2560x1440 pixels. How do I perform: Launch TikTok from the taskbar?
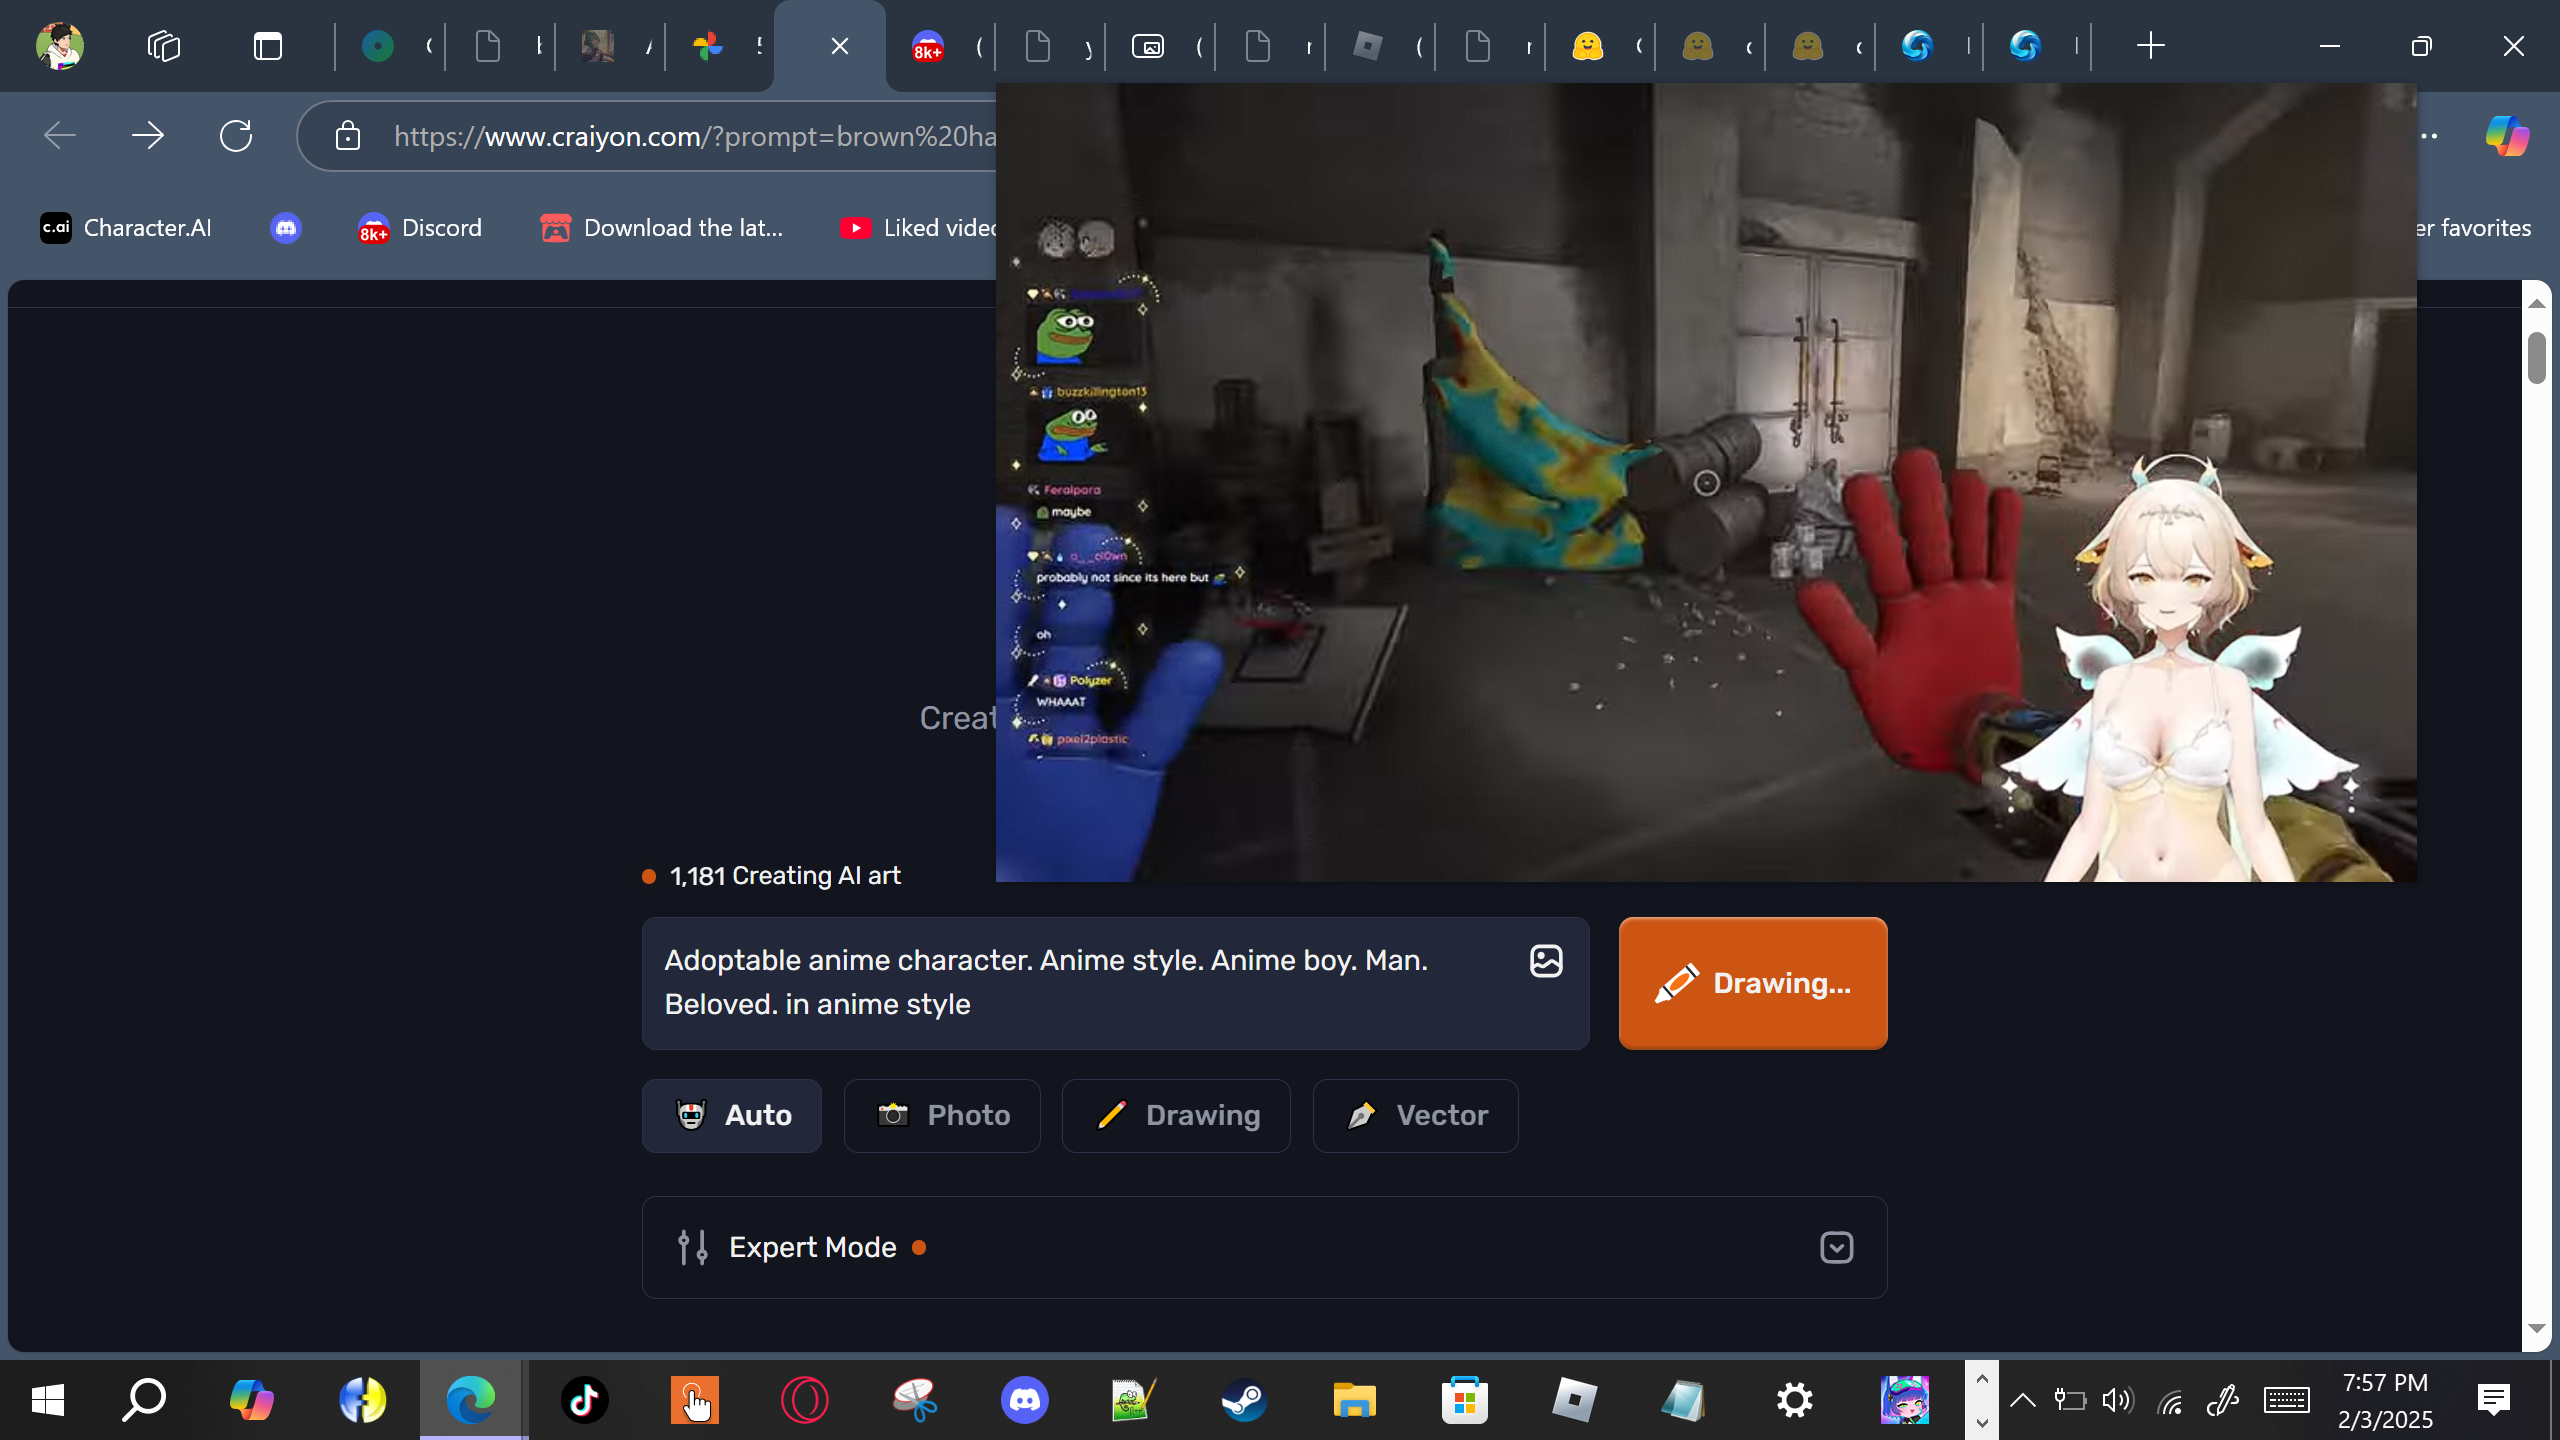click(585, 1400)
